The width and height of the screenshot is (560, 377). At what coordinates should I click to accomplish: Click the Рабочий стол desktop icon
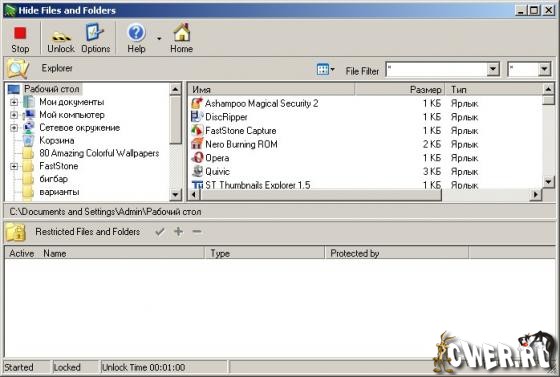14,89
